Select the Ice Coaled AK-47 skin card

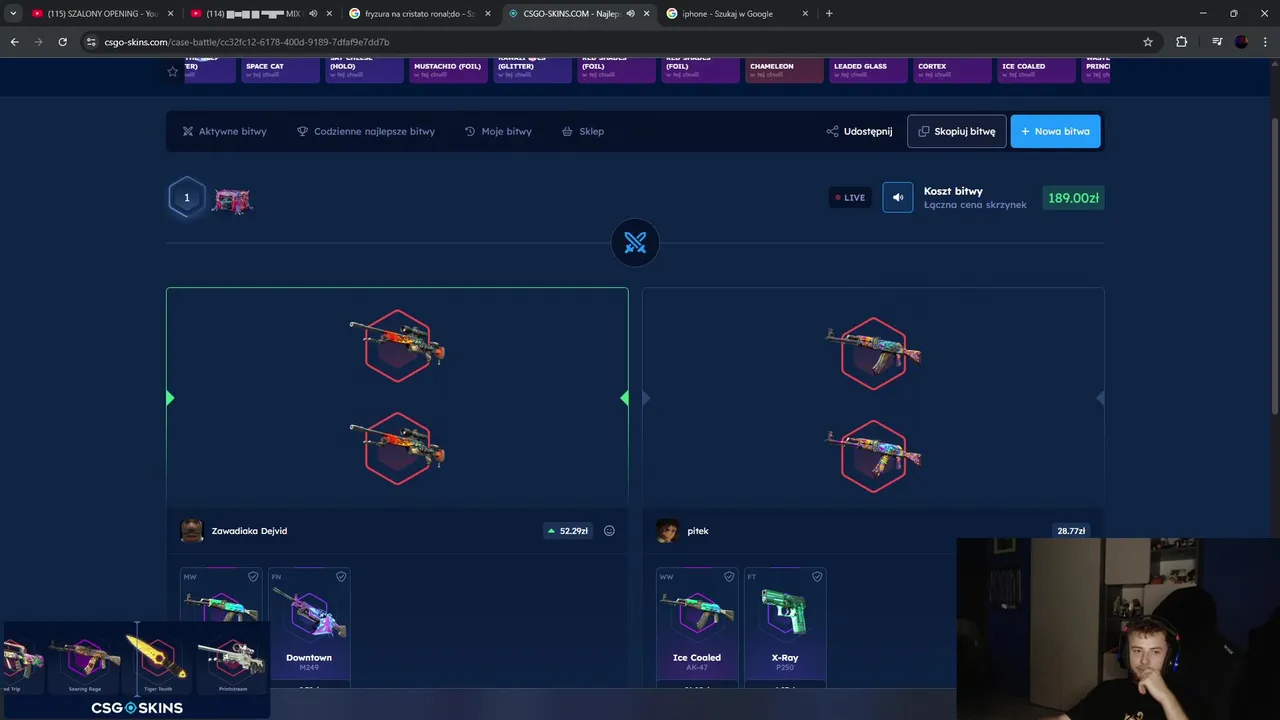pos(697,628)
